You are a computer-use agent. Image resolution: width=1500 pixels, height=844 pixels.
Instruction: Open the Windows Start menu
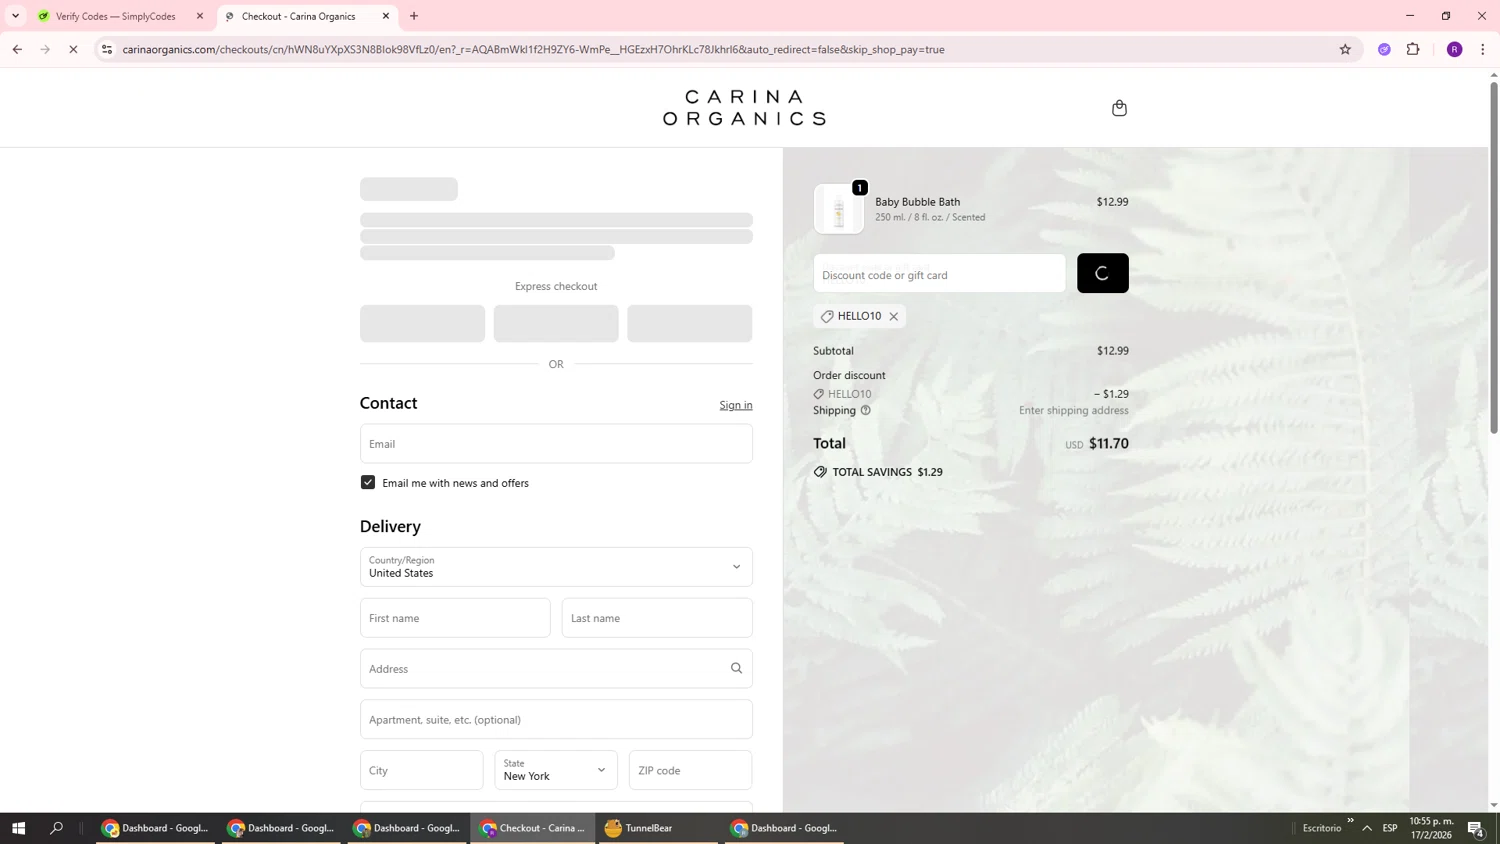18,828
